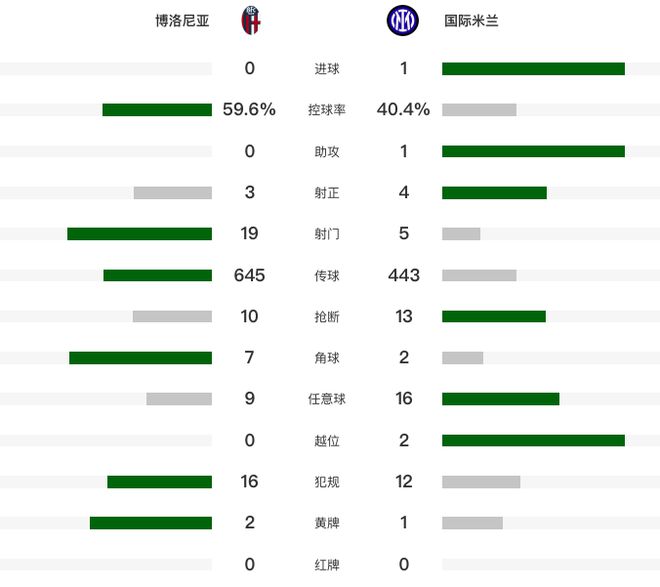Click Inter's green 抢断 tackles bar
This screenshot has width=660, height=587.
pyautogui.click(x=494, y=316)
